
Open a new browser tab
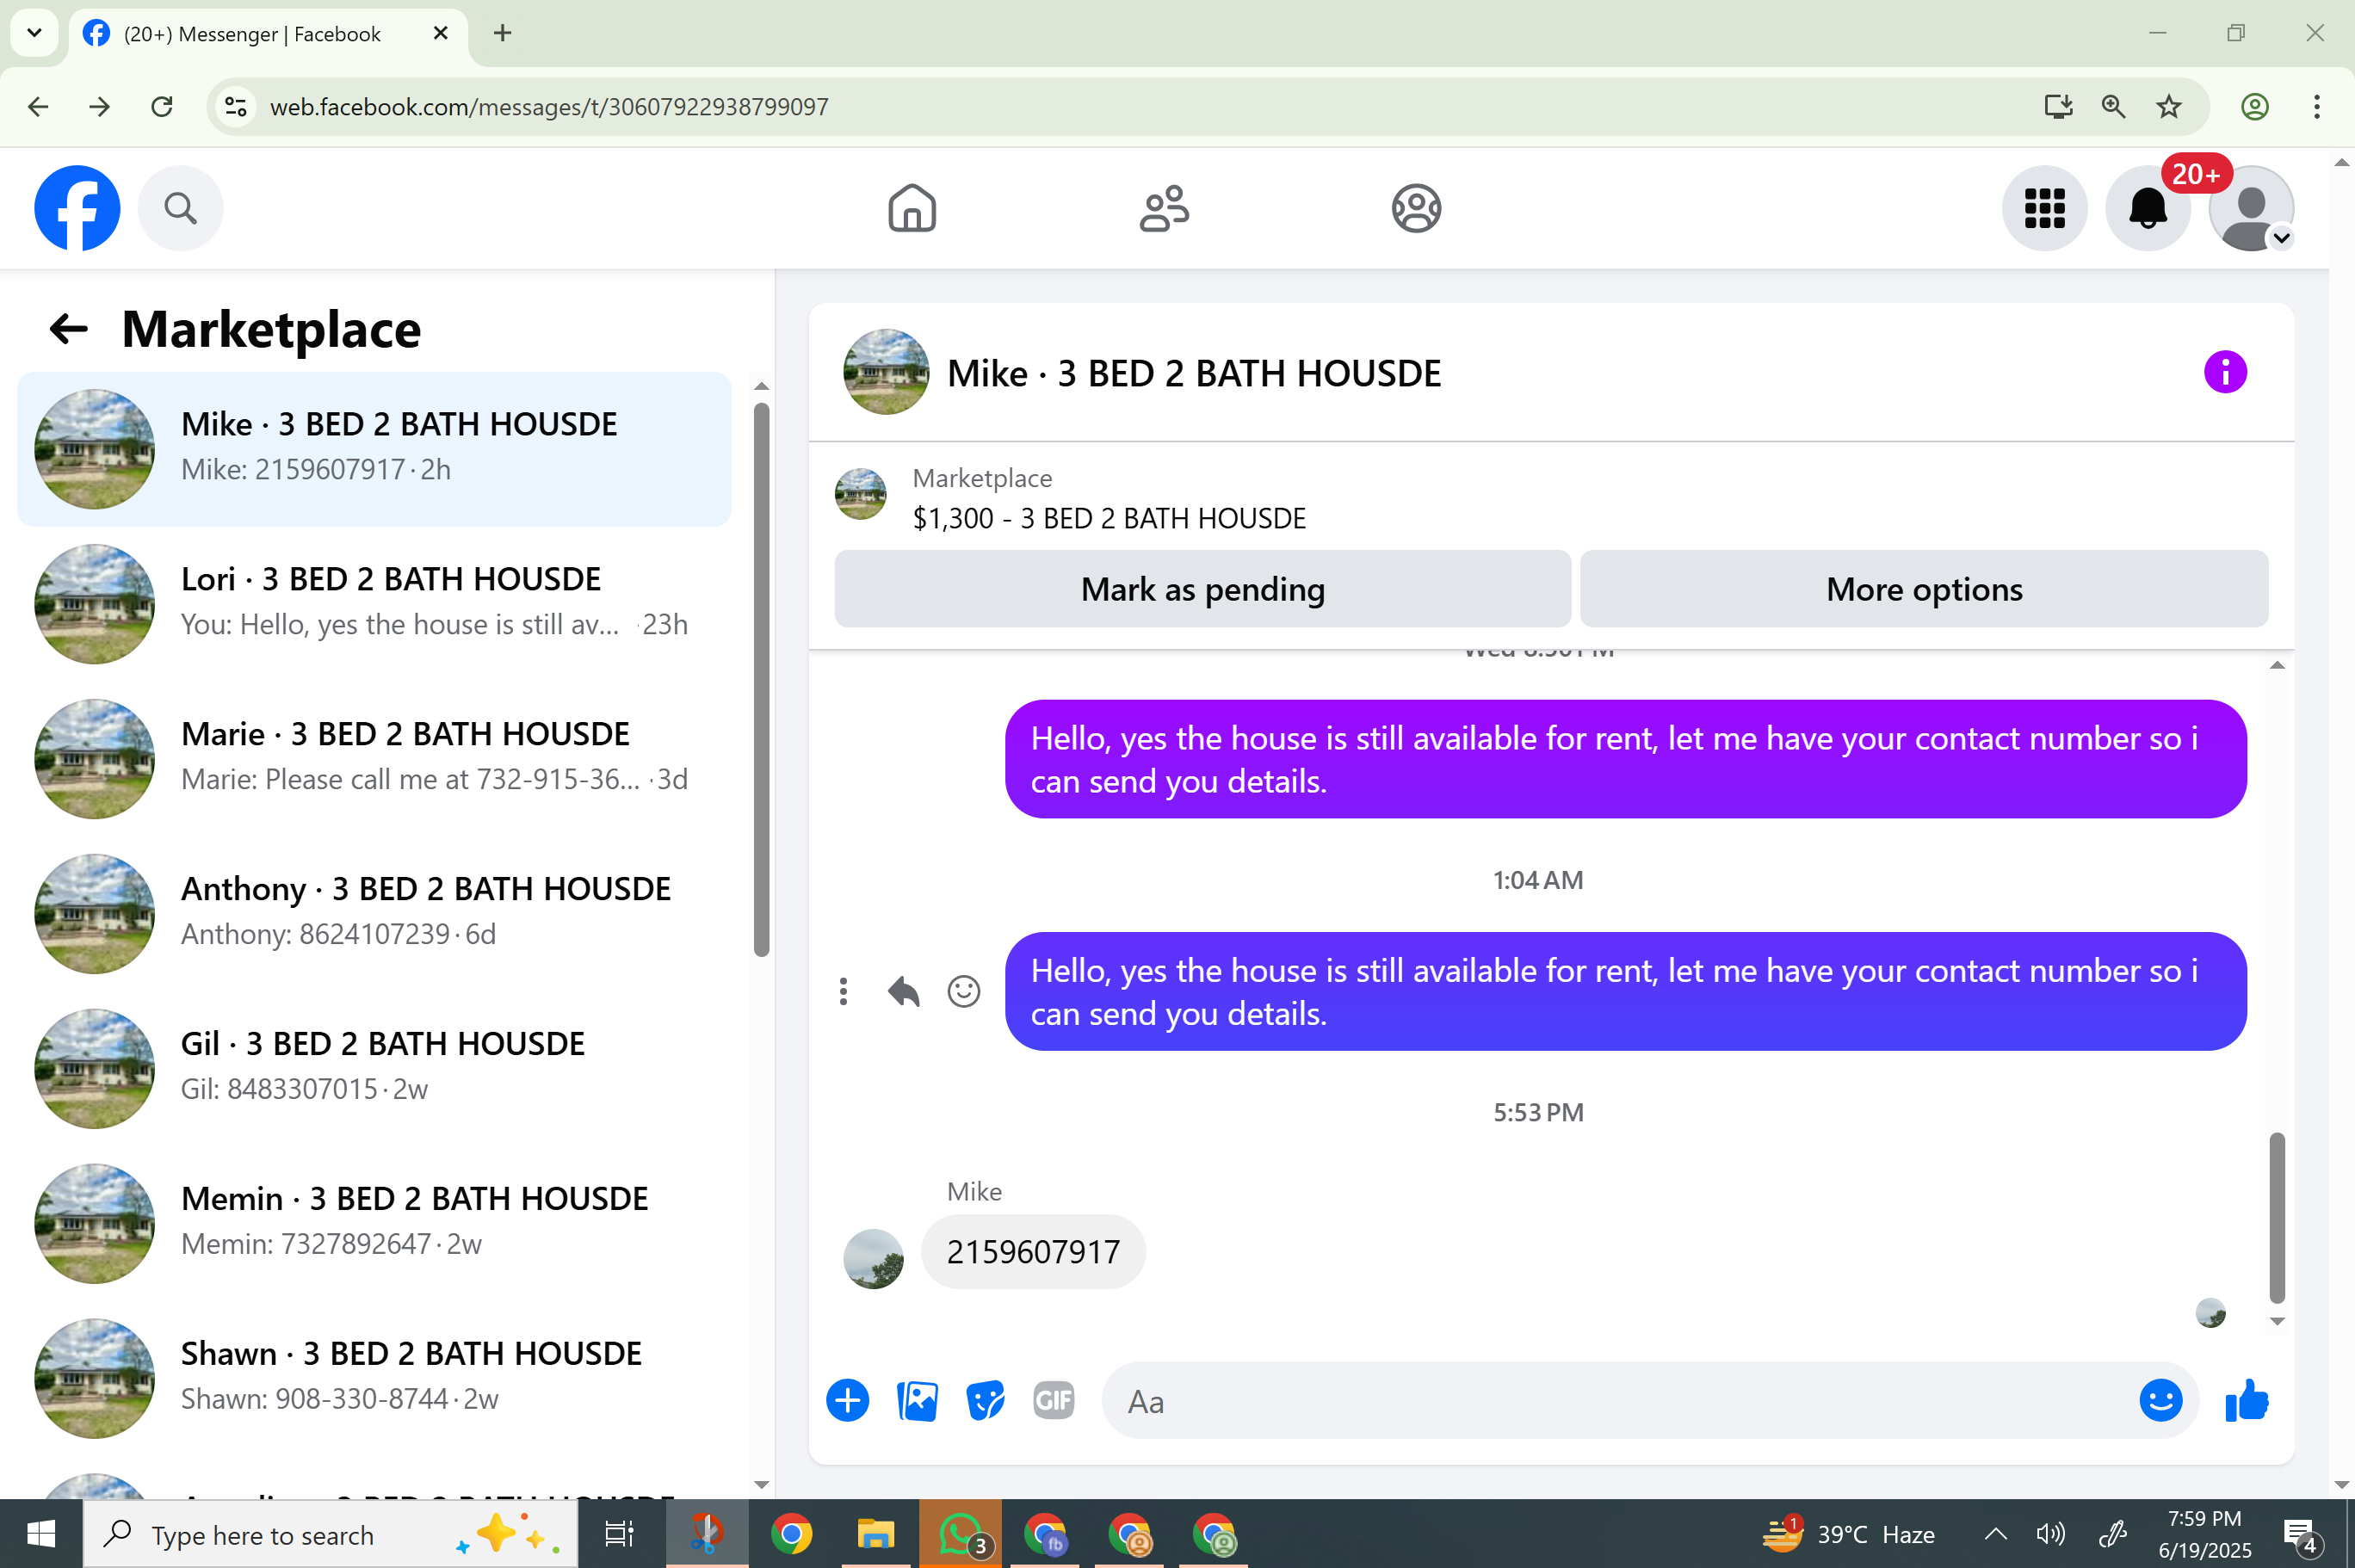tap(502, 33)
